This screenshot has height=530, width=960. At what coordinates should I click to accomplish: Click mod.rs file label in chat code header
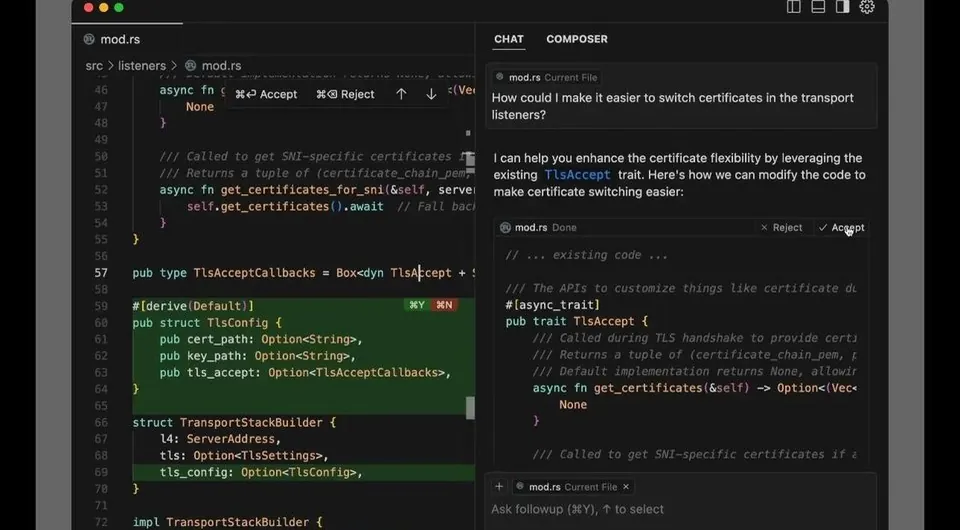531,228
